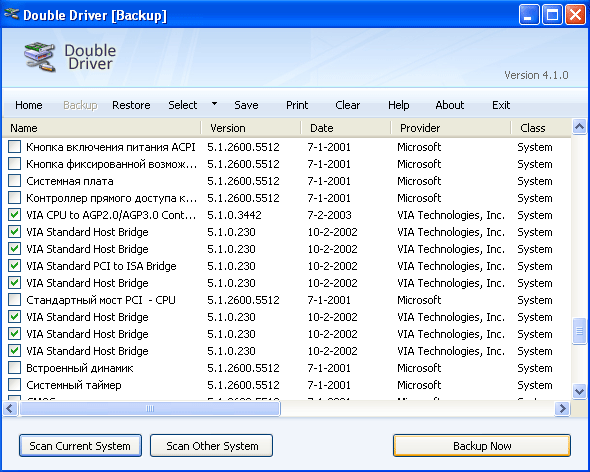Viewport: 590px width, 472px height.
Task: Check the Стандартный мост PCI - CPU checkbox
Action: (x=14, y=300)
